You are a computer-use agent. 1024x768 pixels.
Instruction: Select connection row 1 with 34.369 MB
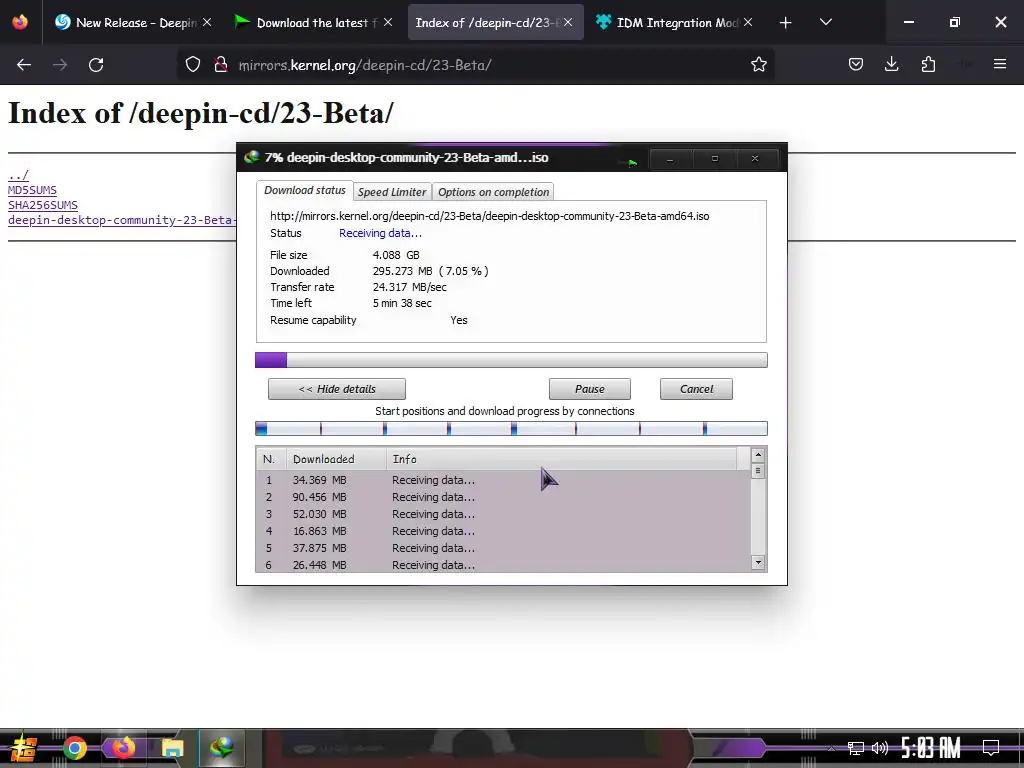click(503, 480)
